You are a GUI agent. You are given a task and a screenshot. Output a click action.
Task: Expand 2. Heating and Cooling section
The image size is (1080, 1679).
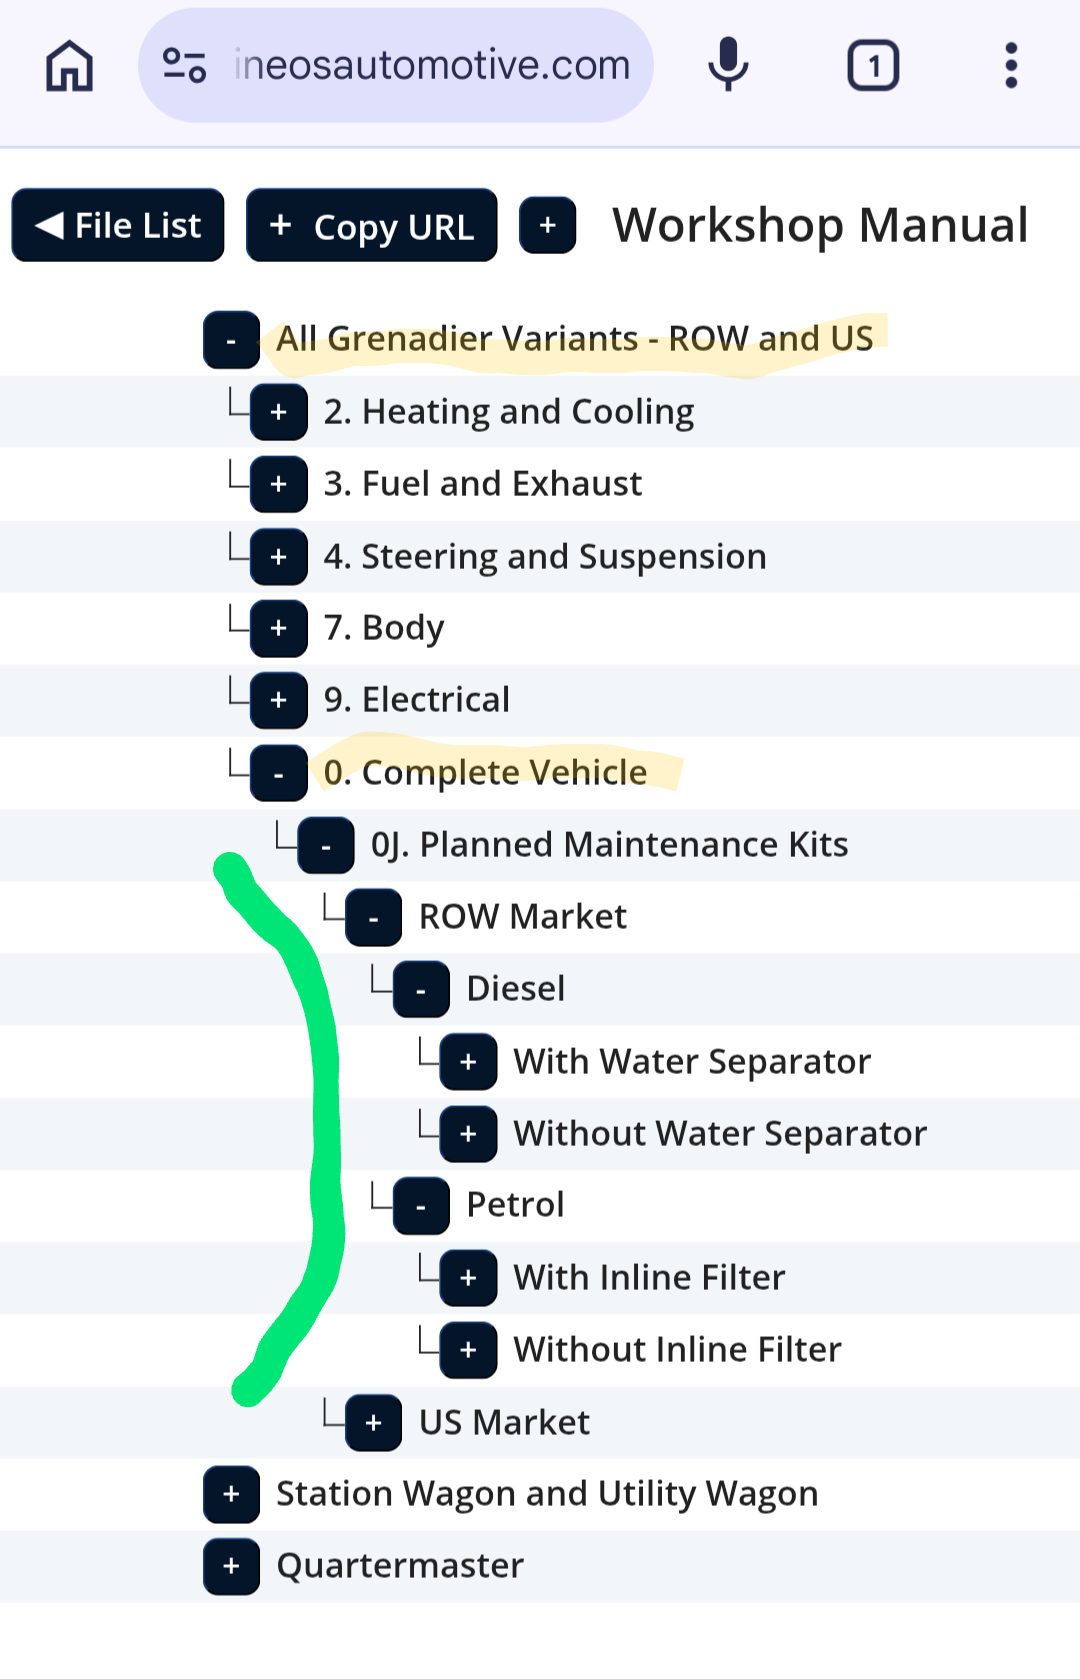[278, 412]
